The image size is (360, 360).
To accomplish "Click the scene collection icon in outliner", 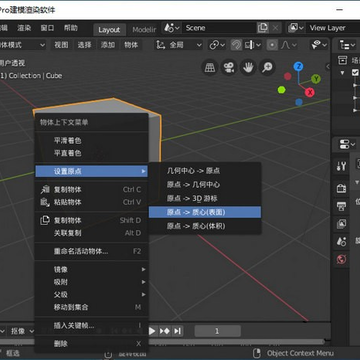I will pyautogui.click(x=343, y=60).
